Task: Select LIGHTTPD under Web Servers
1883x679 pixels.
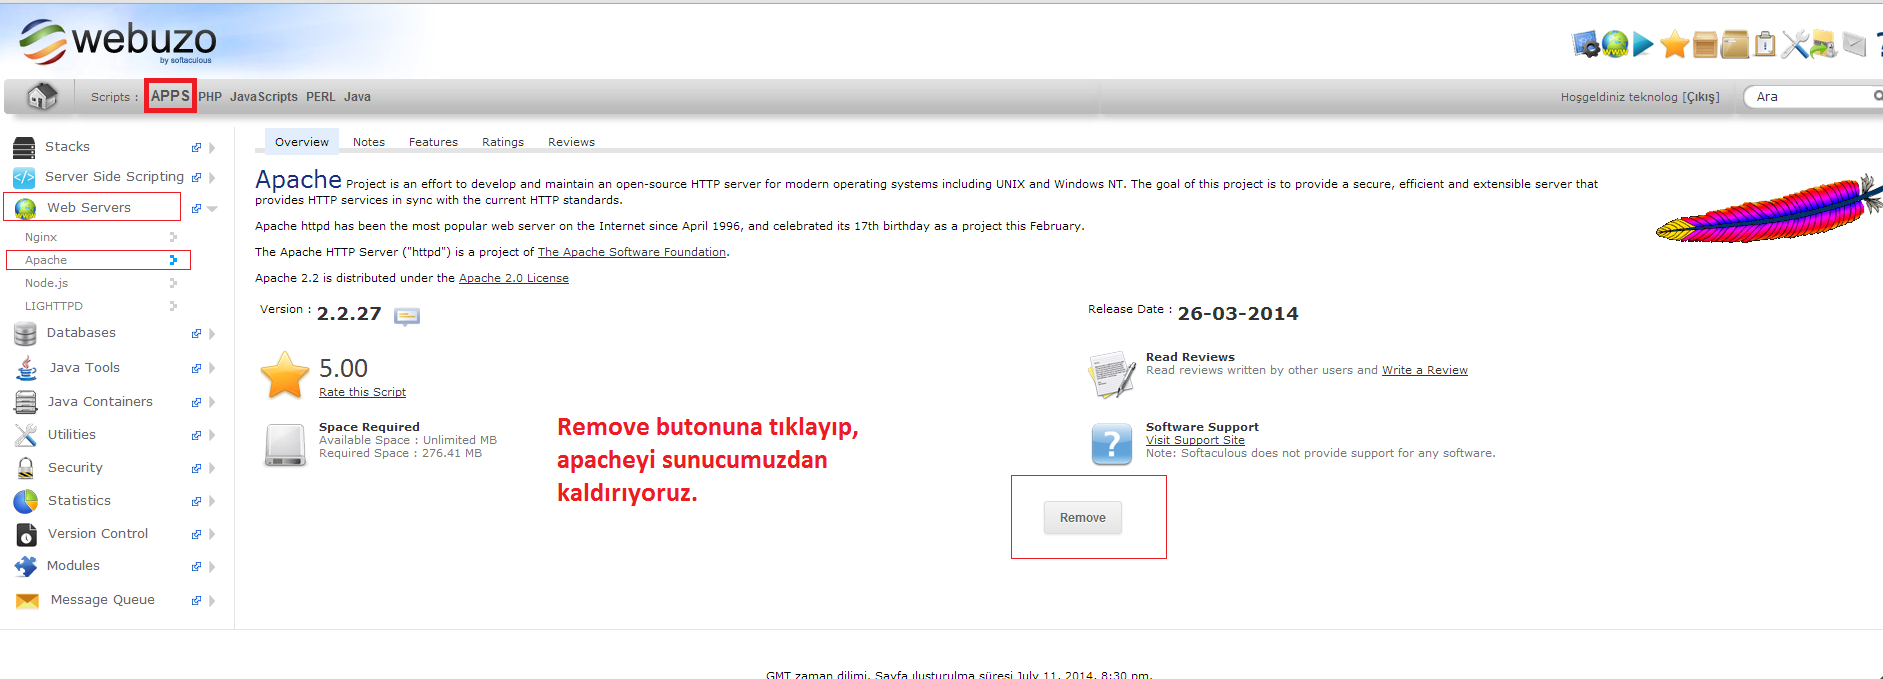Action: (54, 306)
